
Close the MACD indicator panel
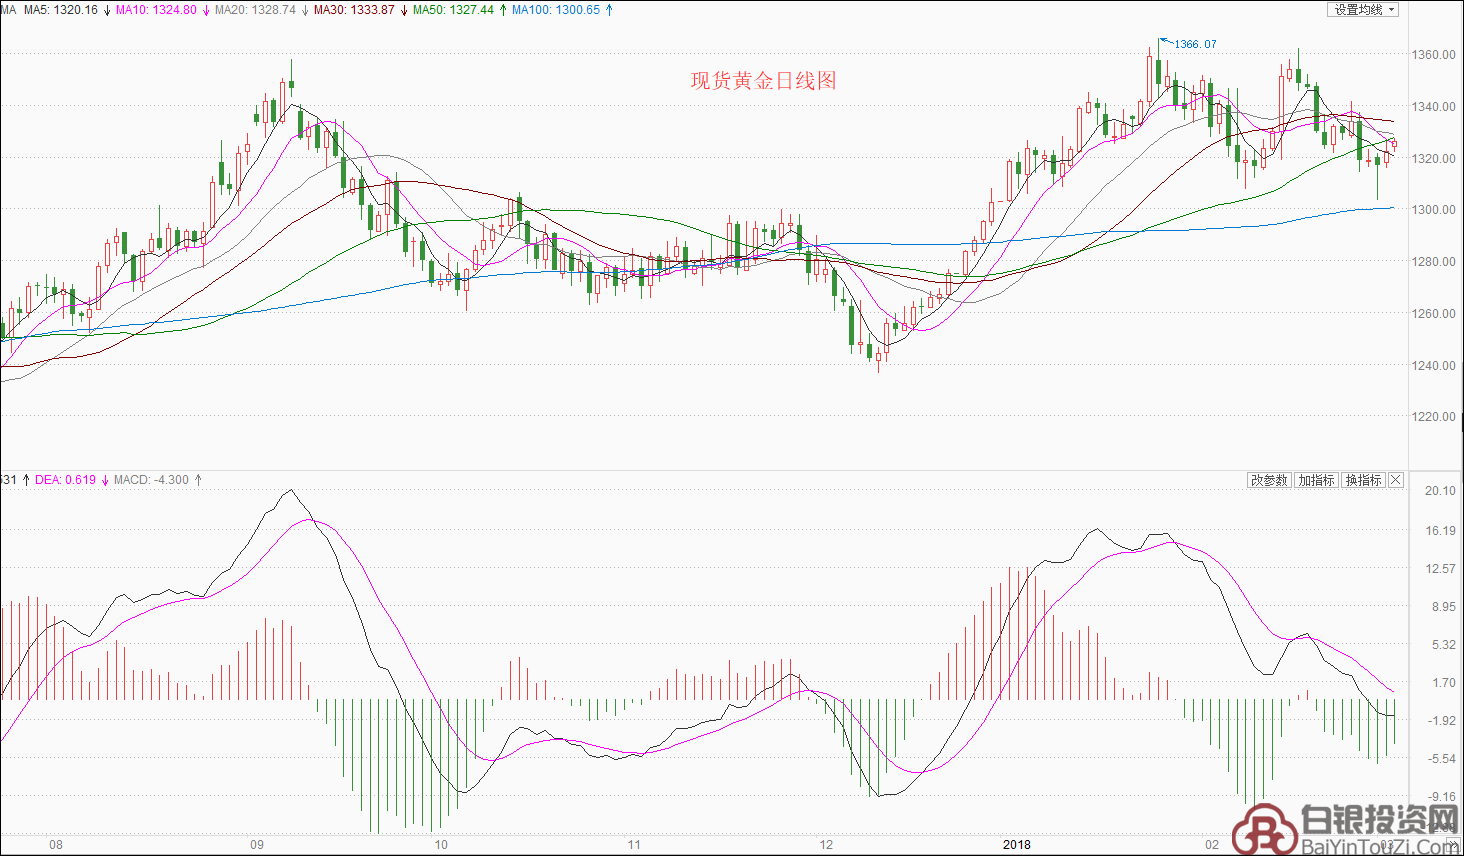[x=1396, y=480]
